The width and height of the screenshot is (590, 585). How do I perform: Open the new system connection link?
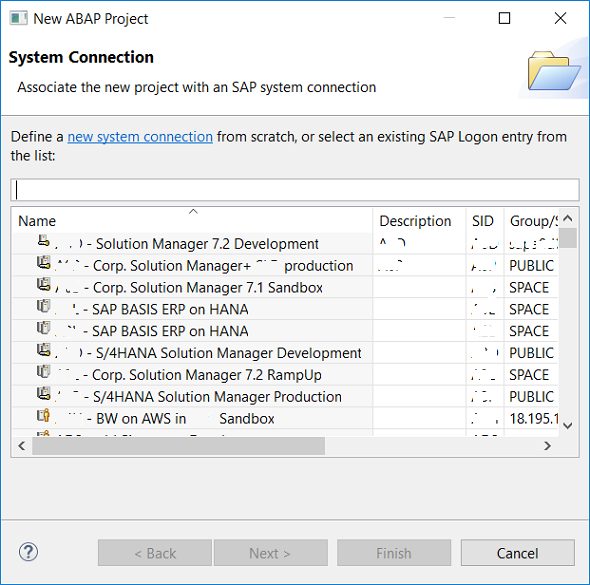click(140, 137)
